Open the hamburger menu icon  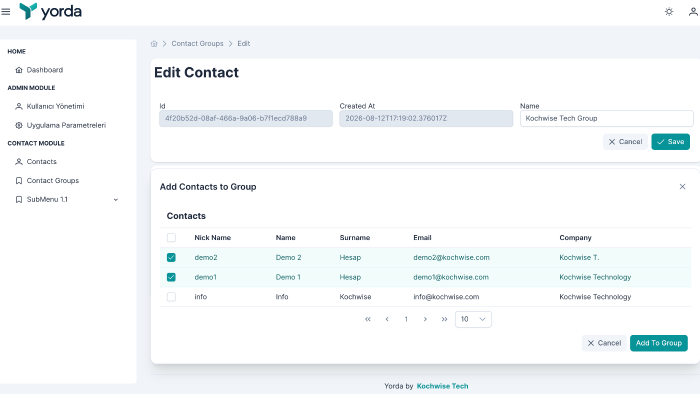[6, 12]
